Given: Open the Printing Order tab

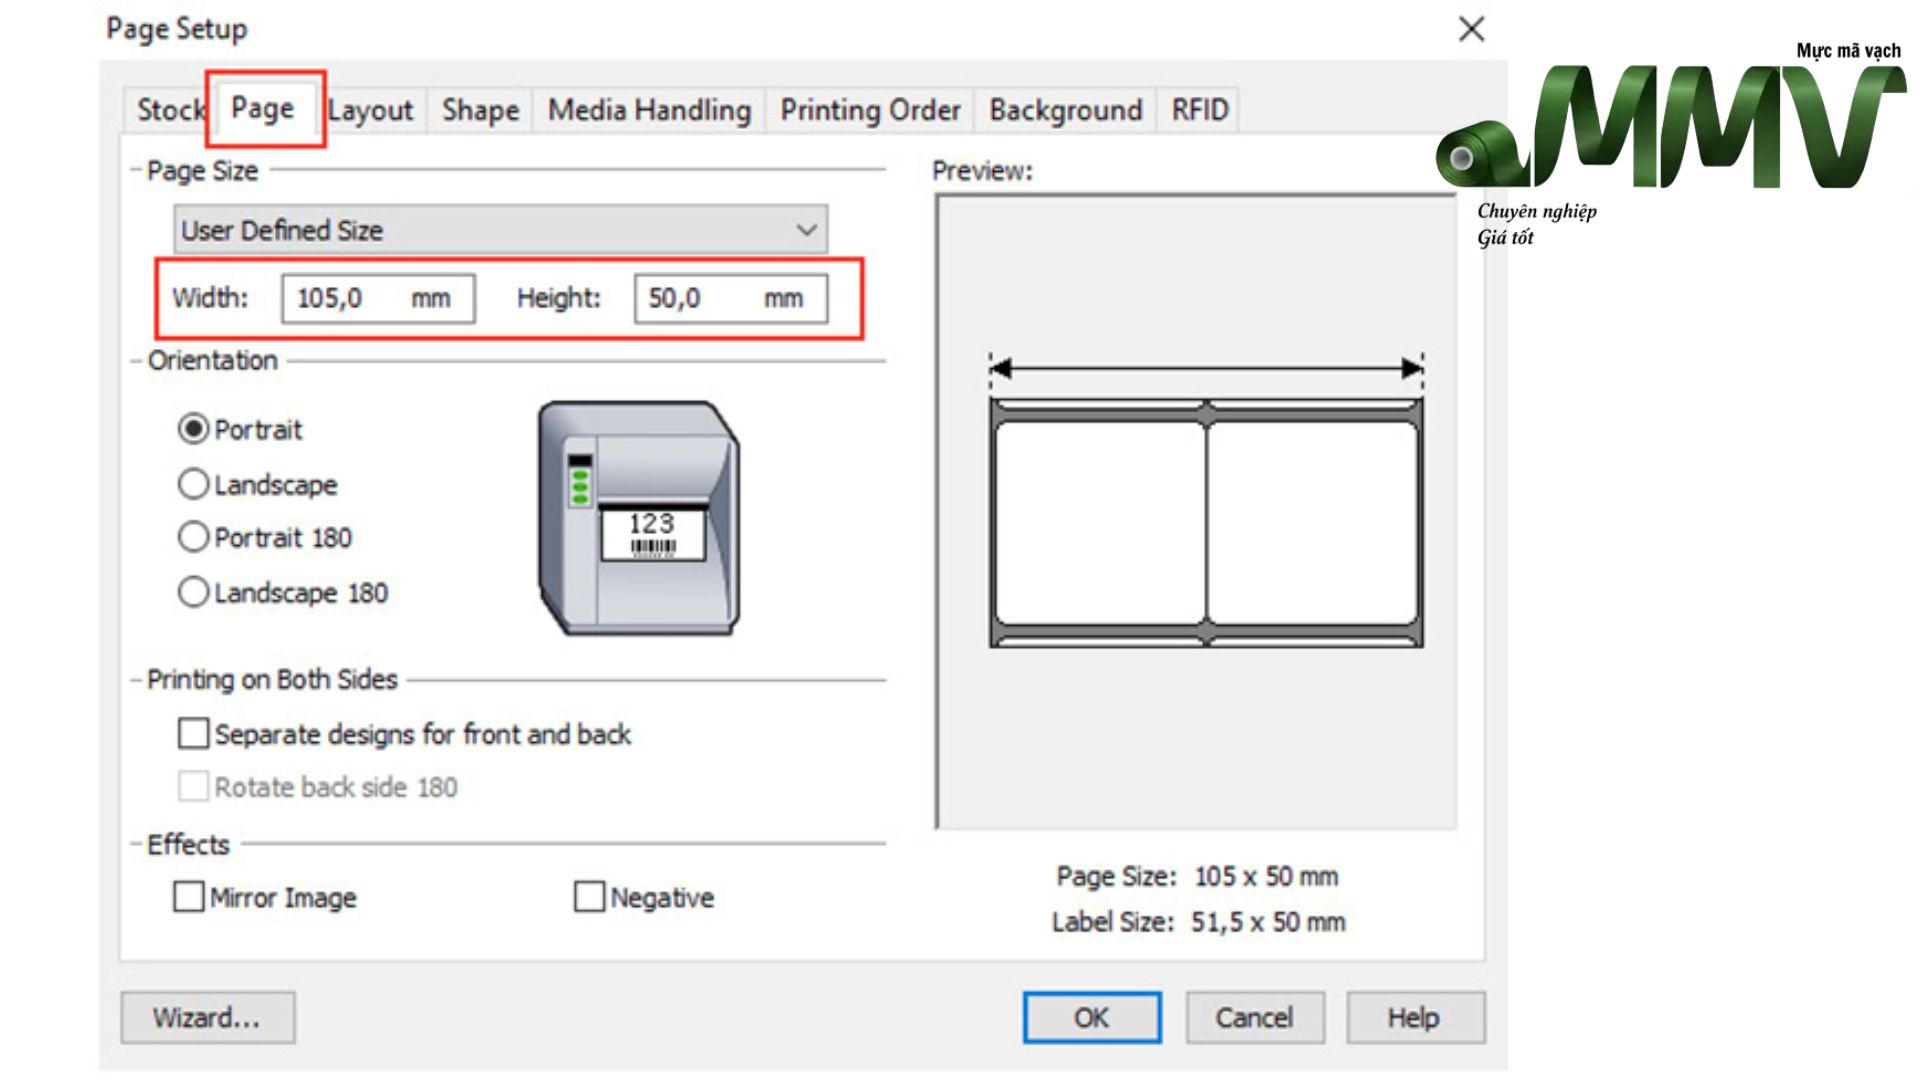Looking at the screenshot, I should [870, 110].
